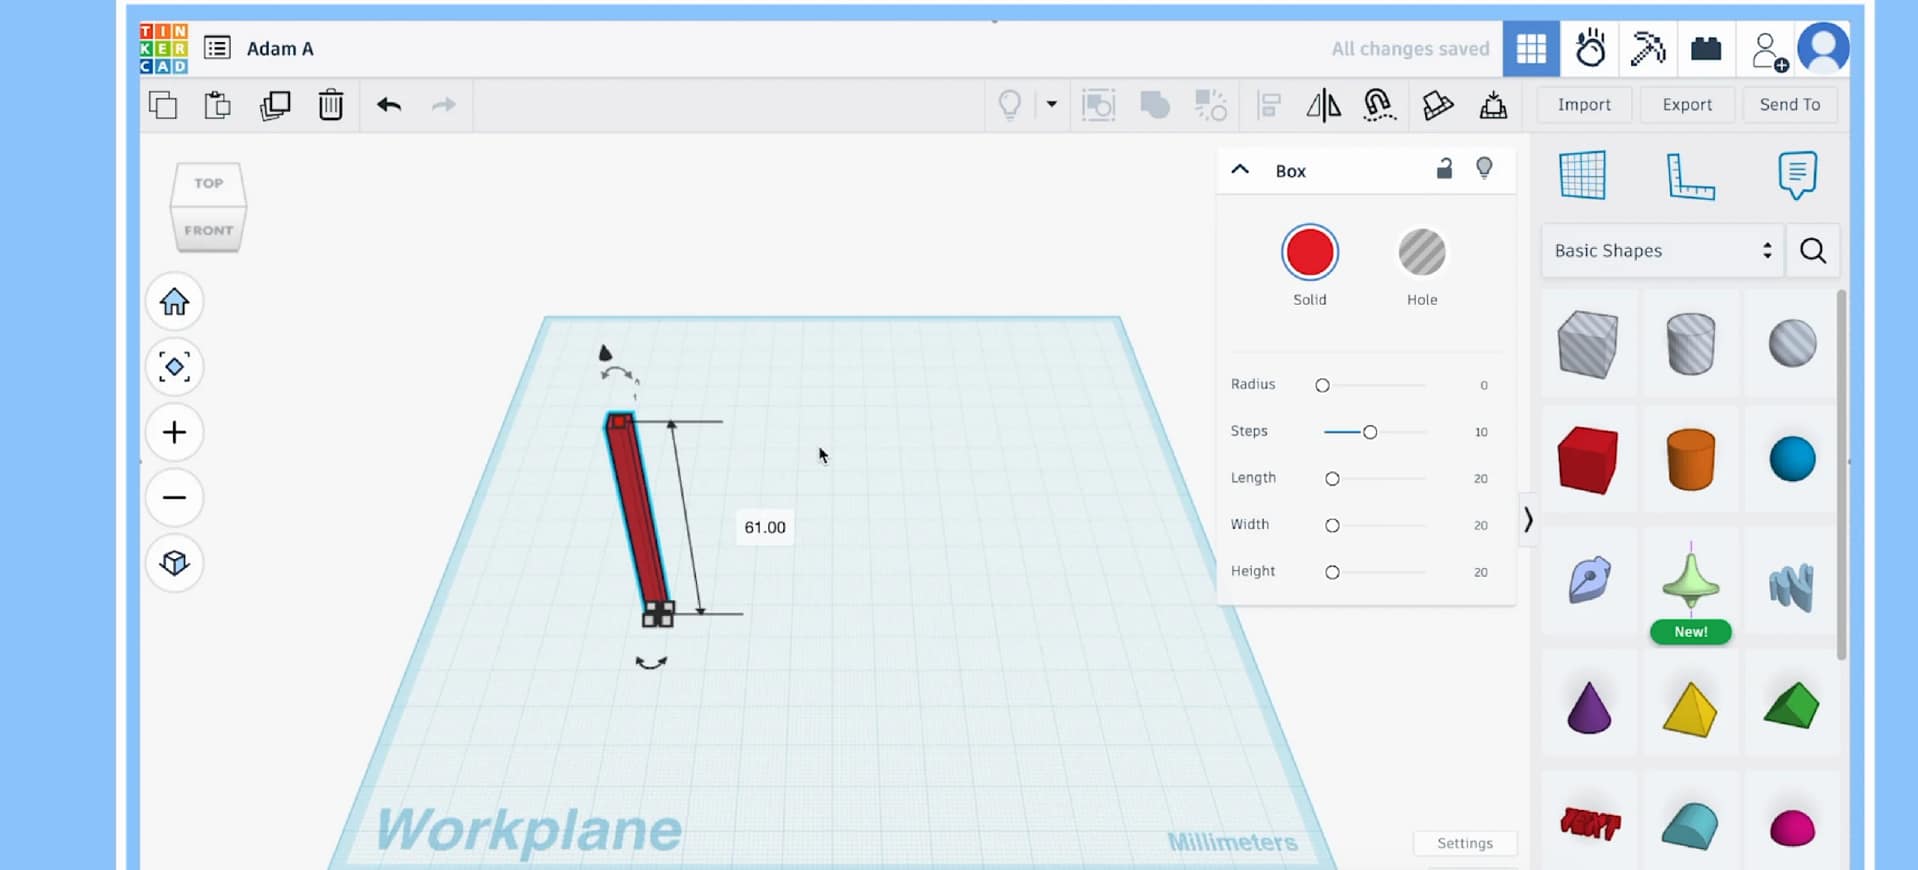The image size is (1918, 870).
Task: Zoom in with the plus button
Action: (x=174, y=432)
